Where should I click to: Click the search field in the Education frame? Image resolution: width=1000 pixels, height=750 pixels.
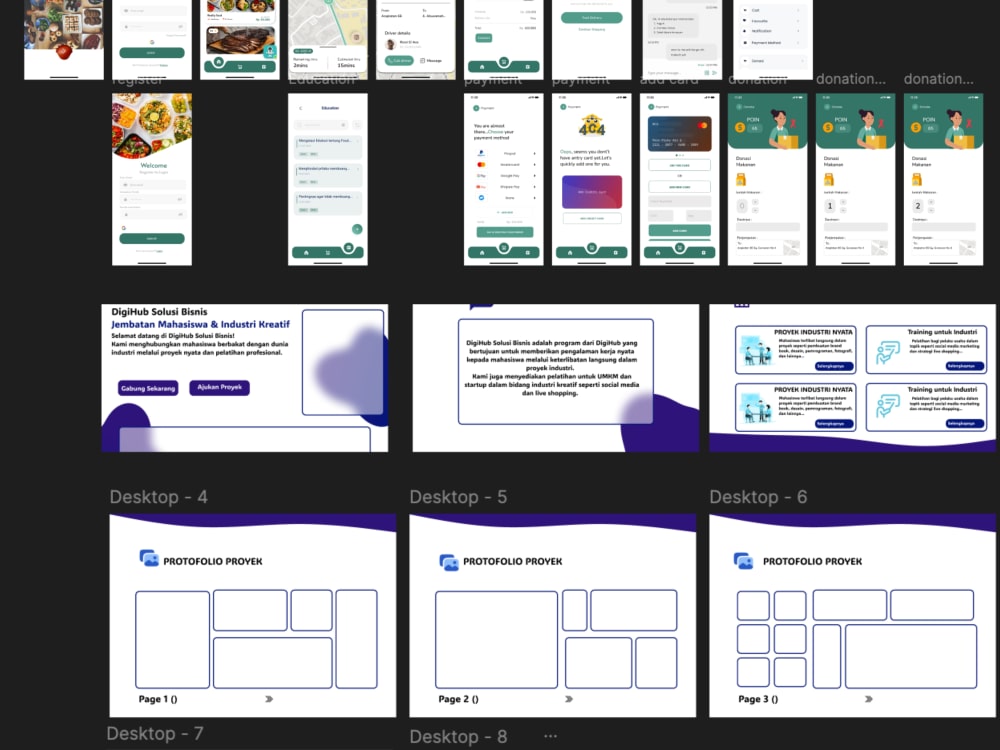point(323,125)
